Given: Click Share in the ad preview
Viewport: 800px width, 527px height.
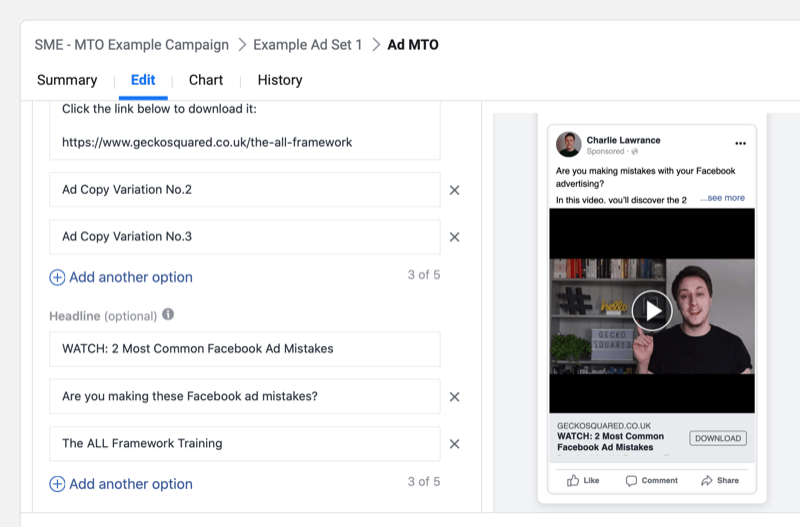Looking at the screenshot, I should (x=719, y=481).
